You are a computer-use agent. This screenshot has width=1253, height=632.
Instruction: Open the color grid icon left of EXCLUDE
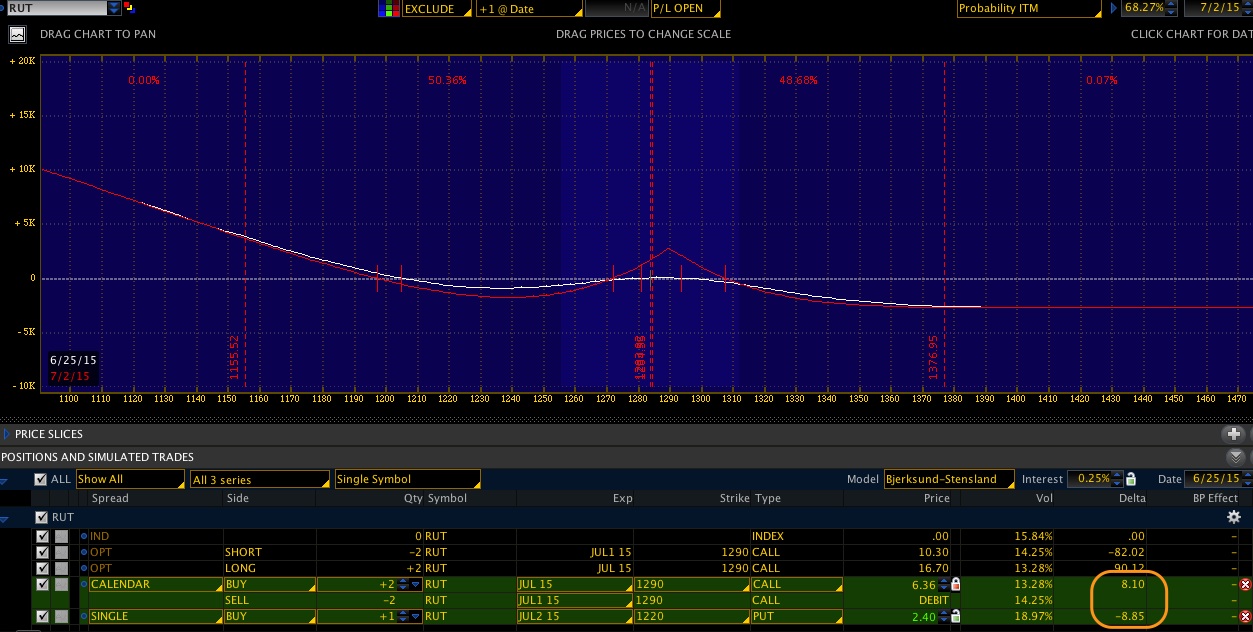coord(388,9)
